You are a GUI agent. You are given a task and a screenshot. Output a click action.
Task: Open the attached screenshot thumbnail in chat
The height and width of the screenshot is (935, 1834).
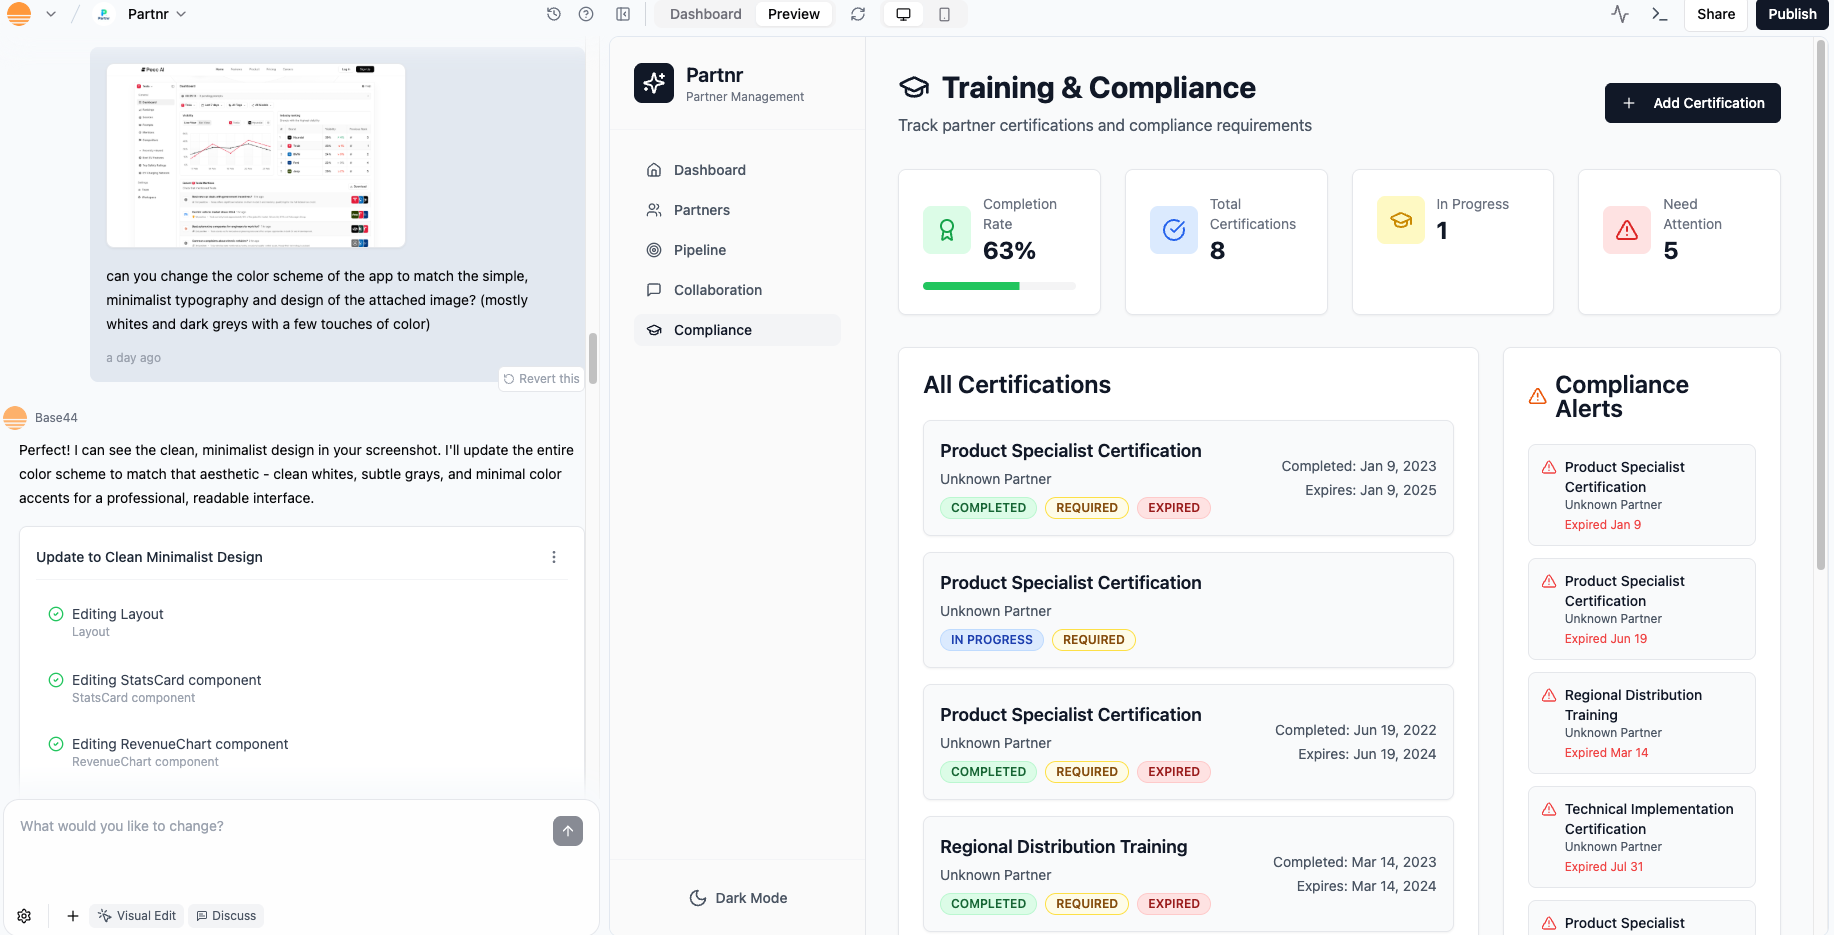point(256,155)
